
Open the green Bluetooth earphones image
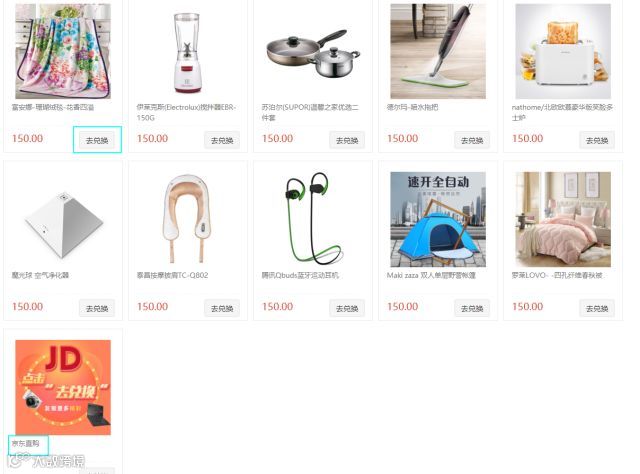tap(313, 219)
